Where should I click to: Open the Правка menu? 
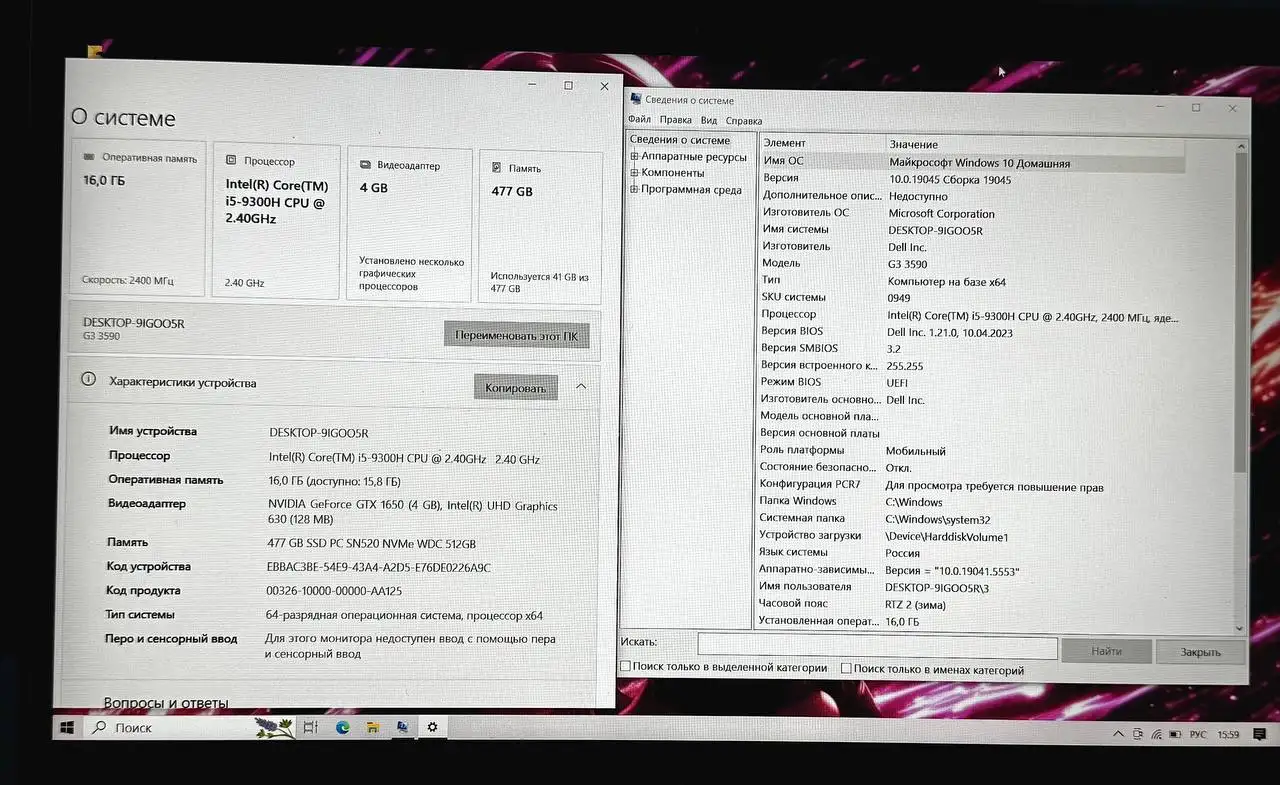pos(676,120)
